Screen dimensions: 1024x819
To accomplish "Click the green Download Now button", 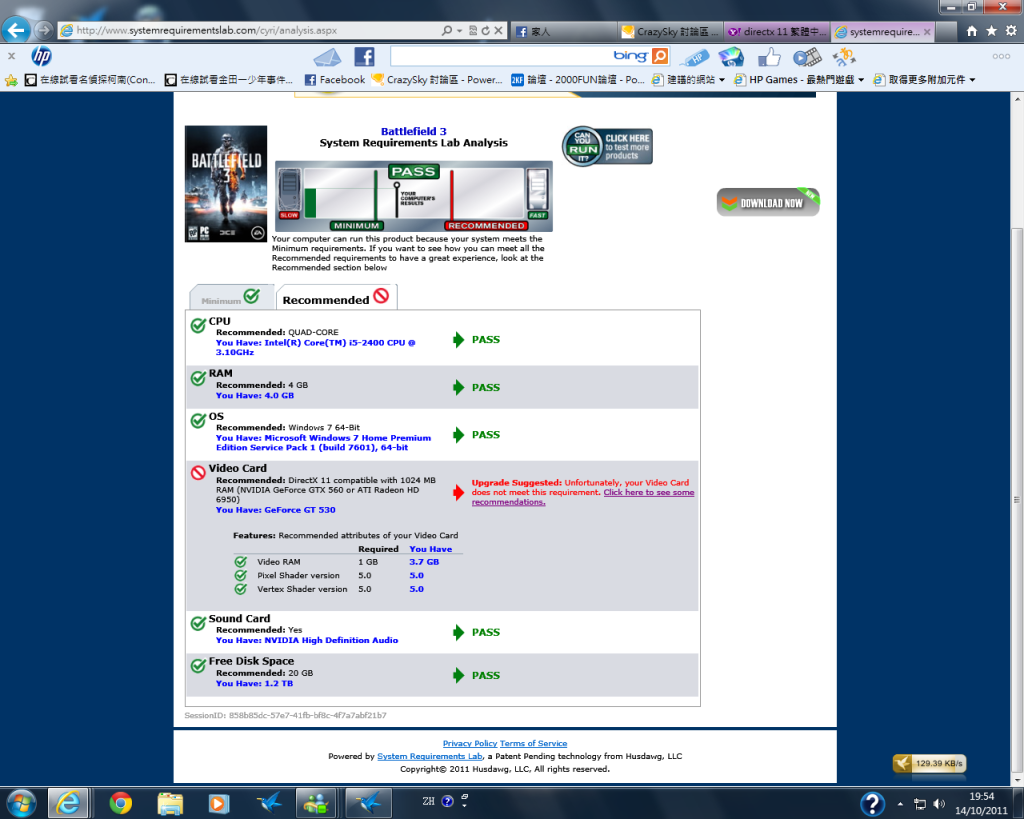I will tap(767, 202).
